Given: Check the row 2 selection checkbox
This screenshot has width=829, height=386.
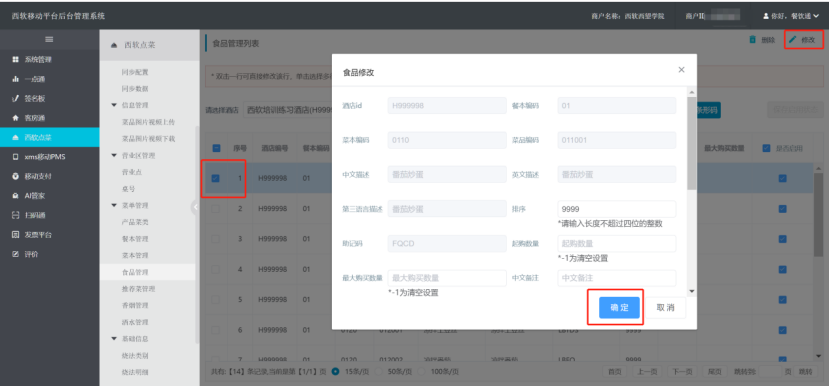Looking at the screenshot, I should (215, 209).
